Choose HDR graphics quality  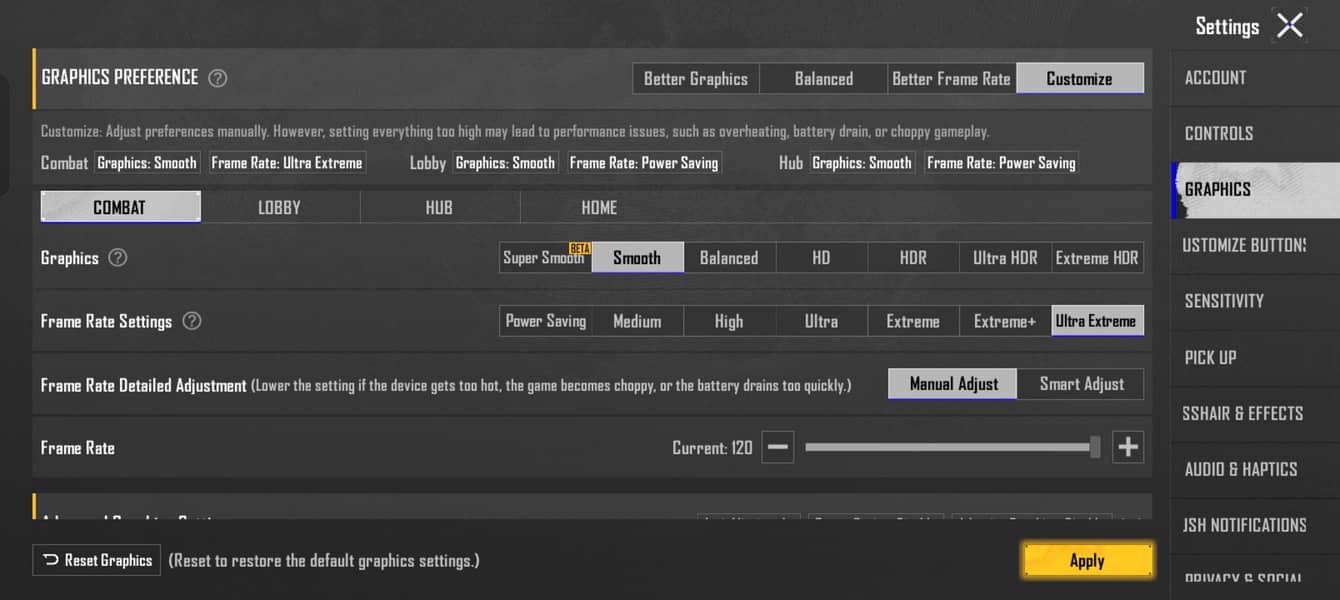coord(914,258)
